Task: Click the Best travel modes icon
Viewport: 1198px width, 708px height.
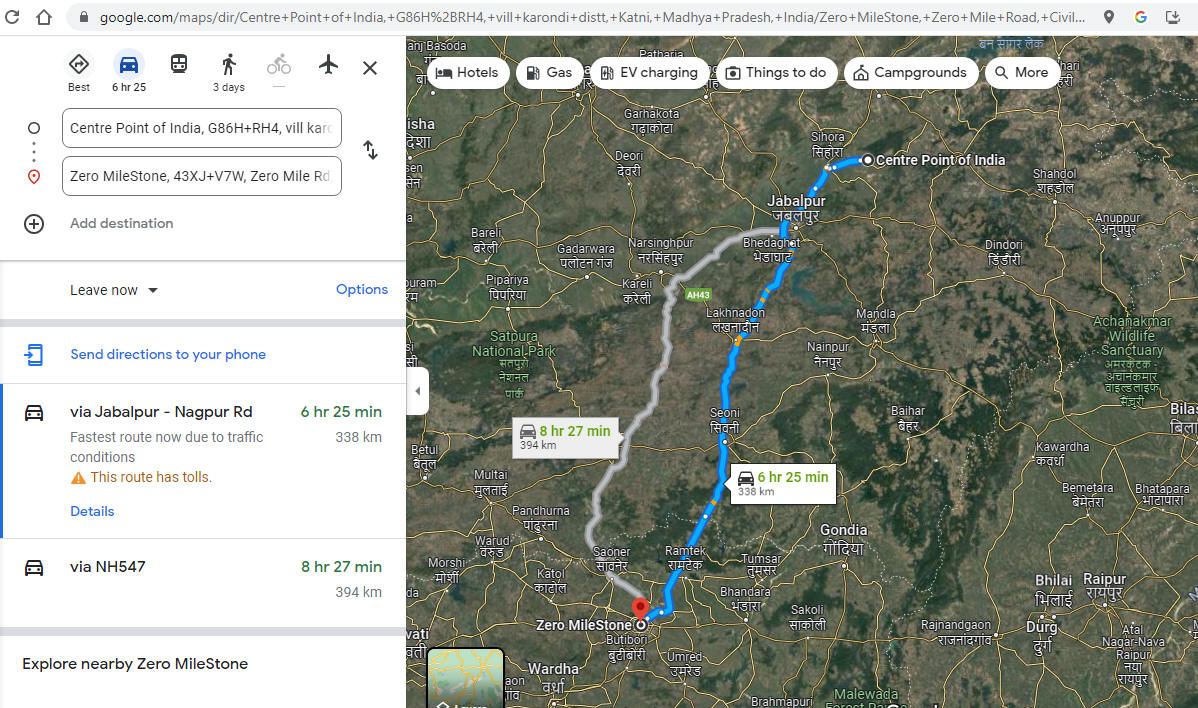Action: [x=79, y=66]
